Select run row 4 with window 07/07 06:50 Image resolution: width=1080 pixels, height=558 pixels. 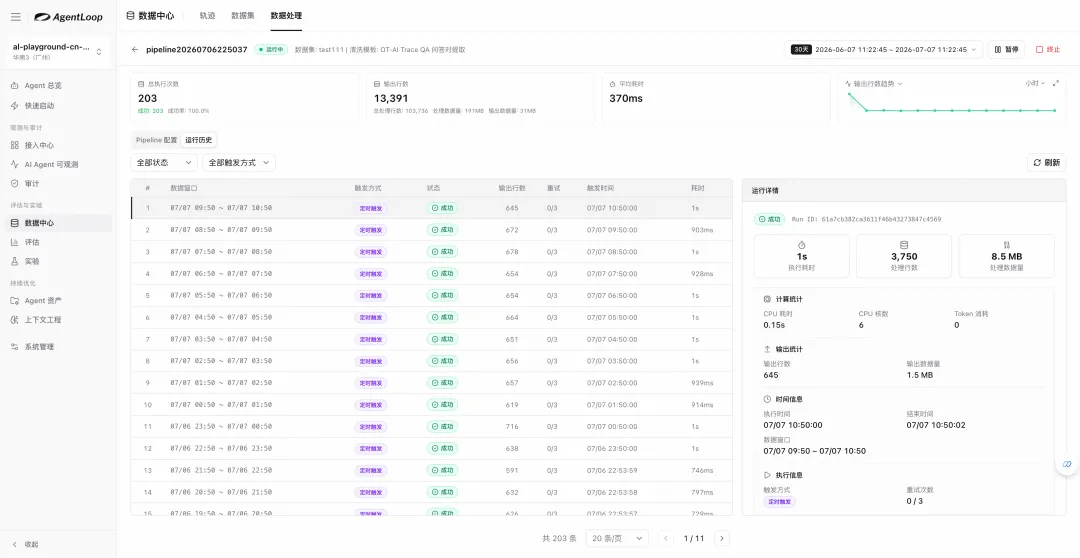431,273
